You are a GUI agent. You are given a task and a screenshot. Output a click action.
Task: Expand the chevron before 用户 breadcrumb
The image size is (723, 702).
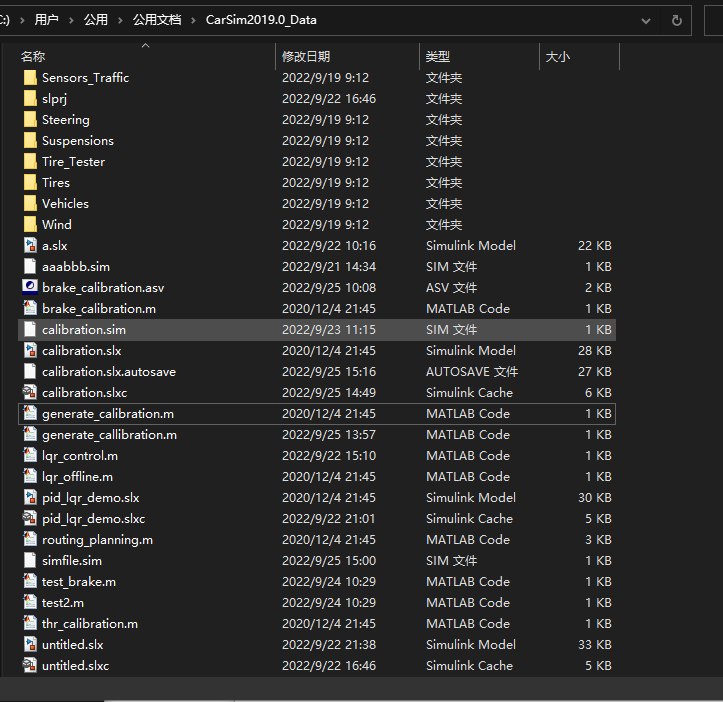(x=22, y=20)
